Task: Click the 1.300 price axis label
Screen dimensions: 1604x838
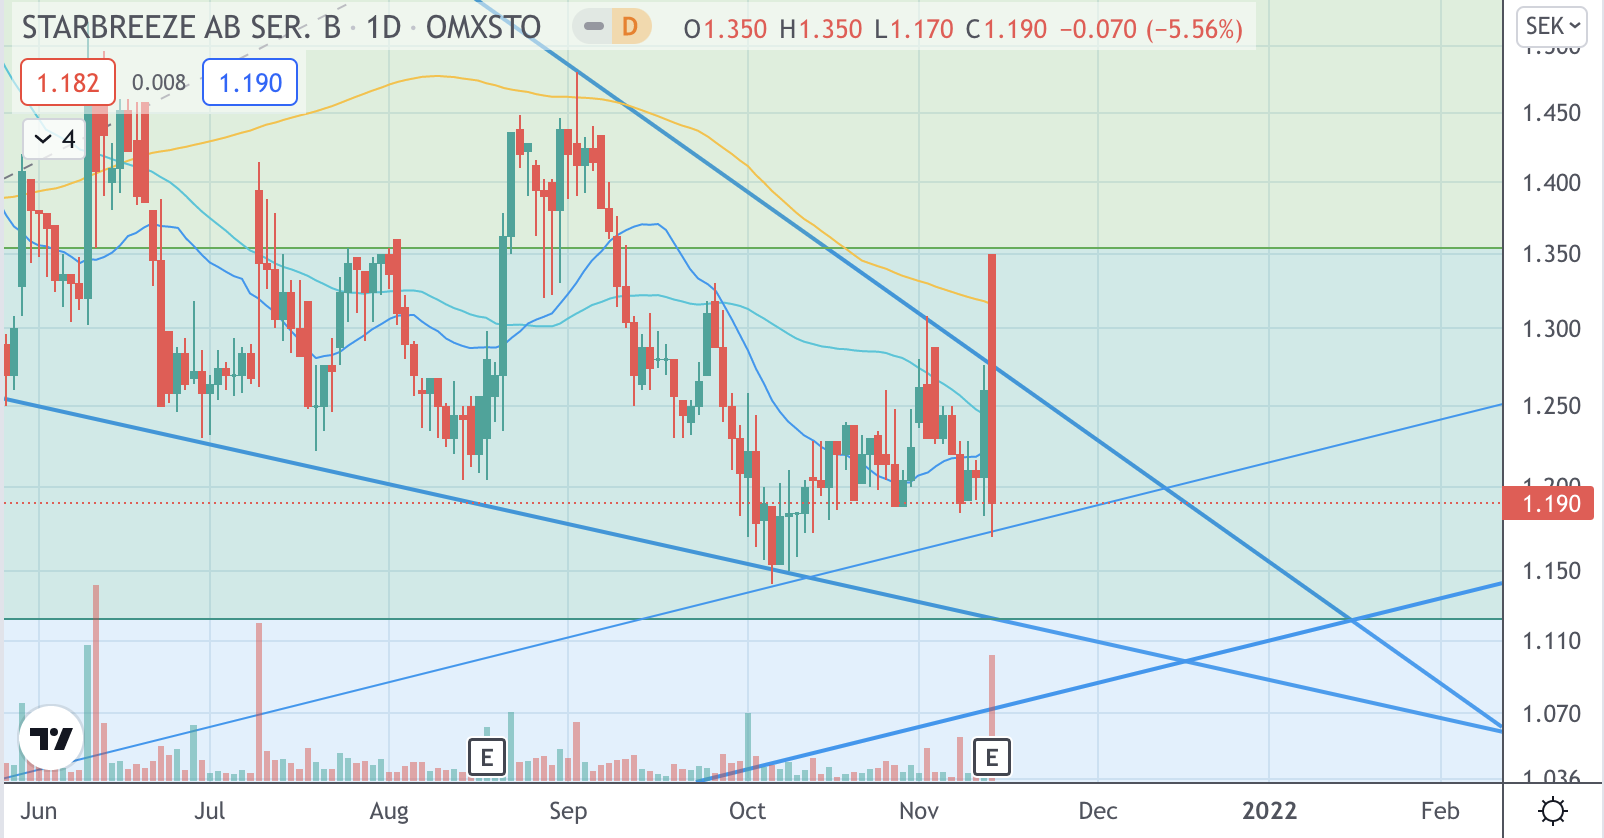Action: click(x=1551, y=329)
